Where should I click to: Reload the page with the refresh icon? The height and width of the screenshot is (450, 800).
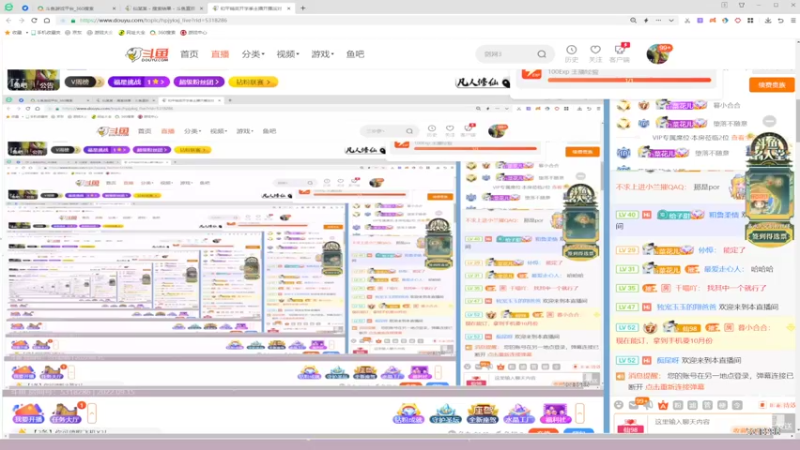click(34, 20)
